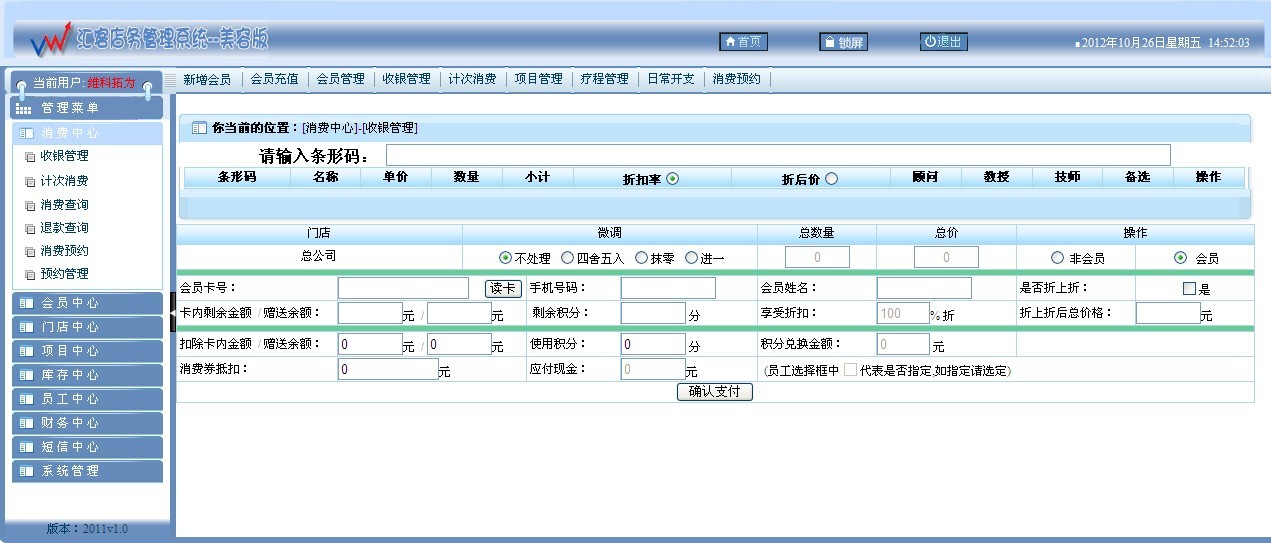1271x543 pixels.
Task: Open the 新增会员 tab
Action: (x=207, y=79)
